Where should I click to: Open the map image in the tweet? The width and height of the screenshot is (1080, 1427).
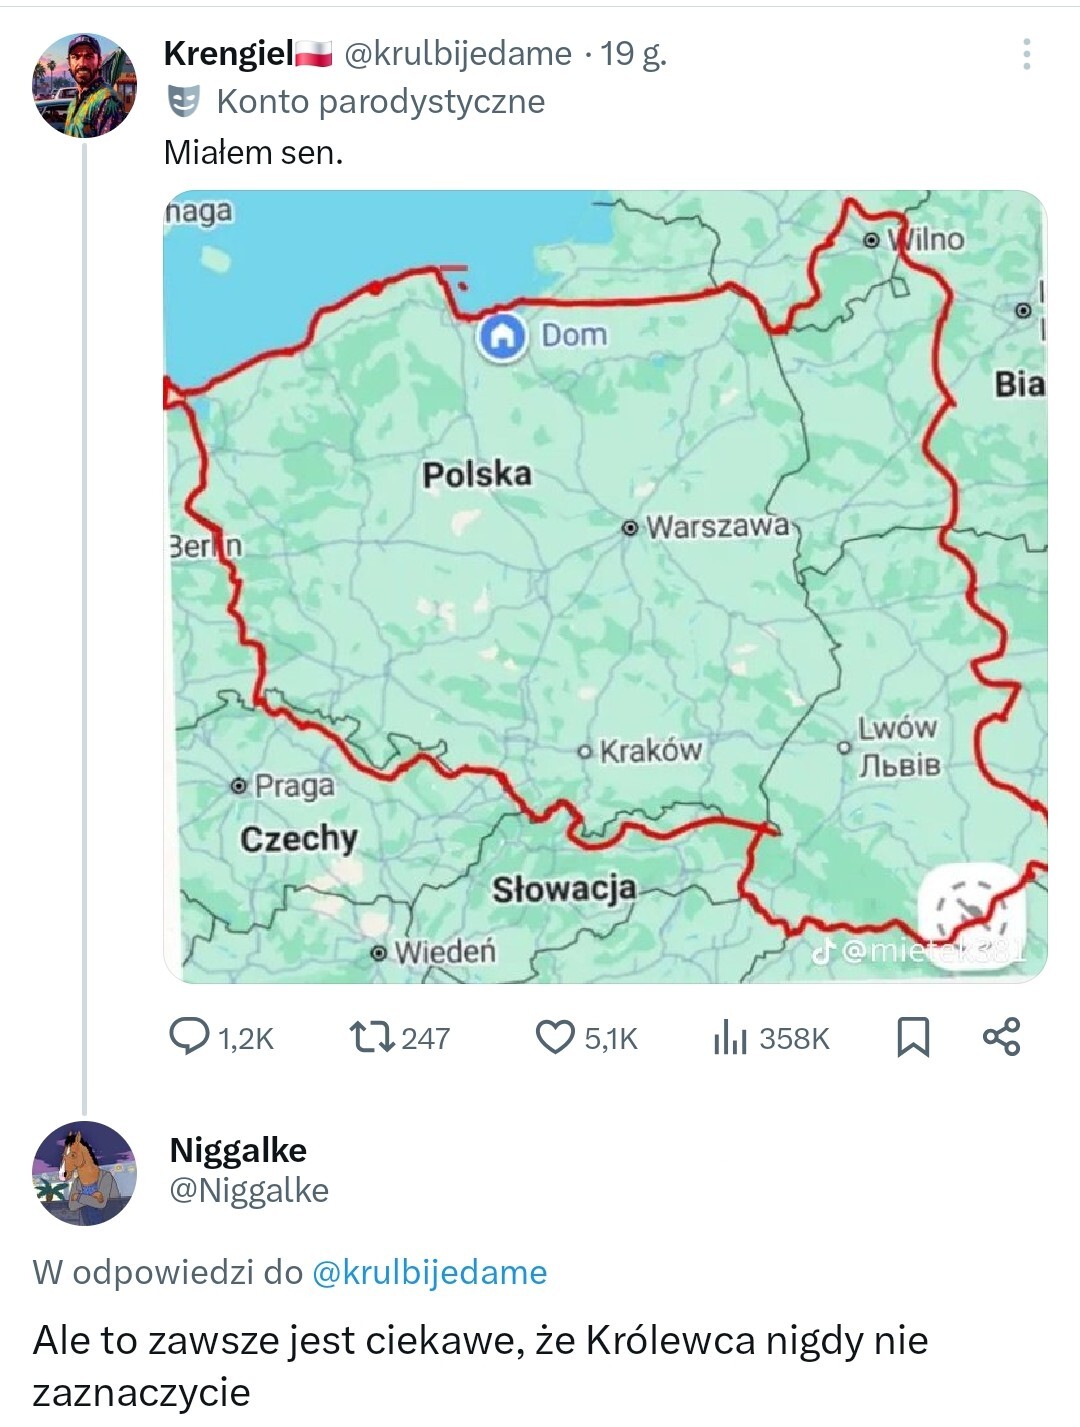(x=605, y=586)
